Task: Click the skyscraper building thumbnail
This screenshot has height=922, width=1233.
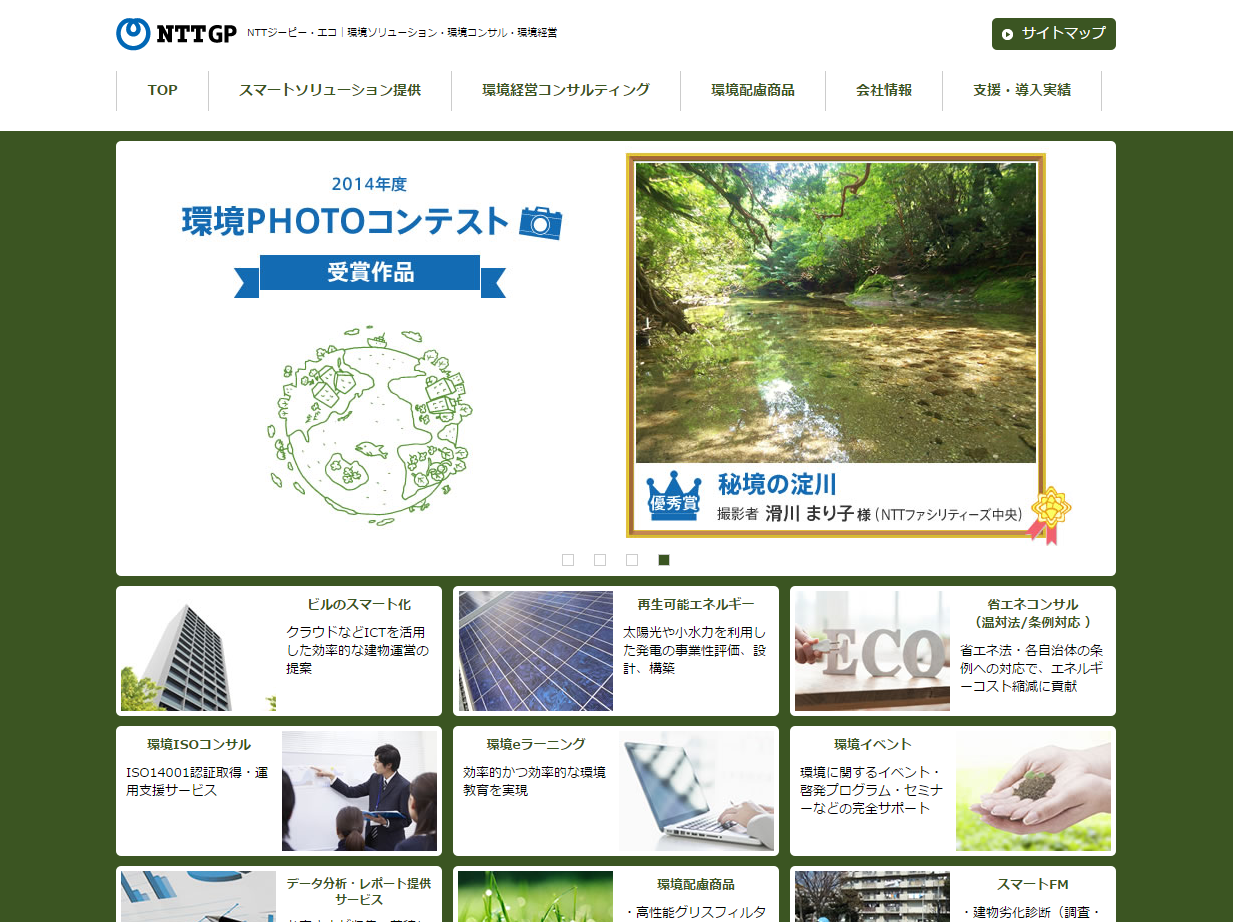Action: point(198,651)
